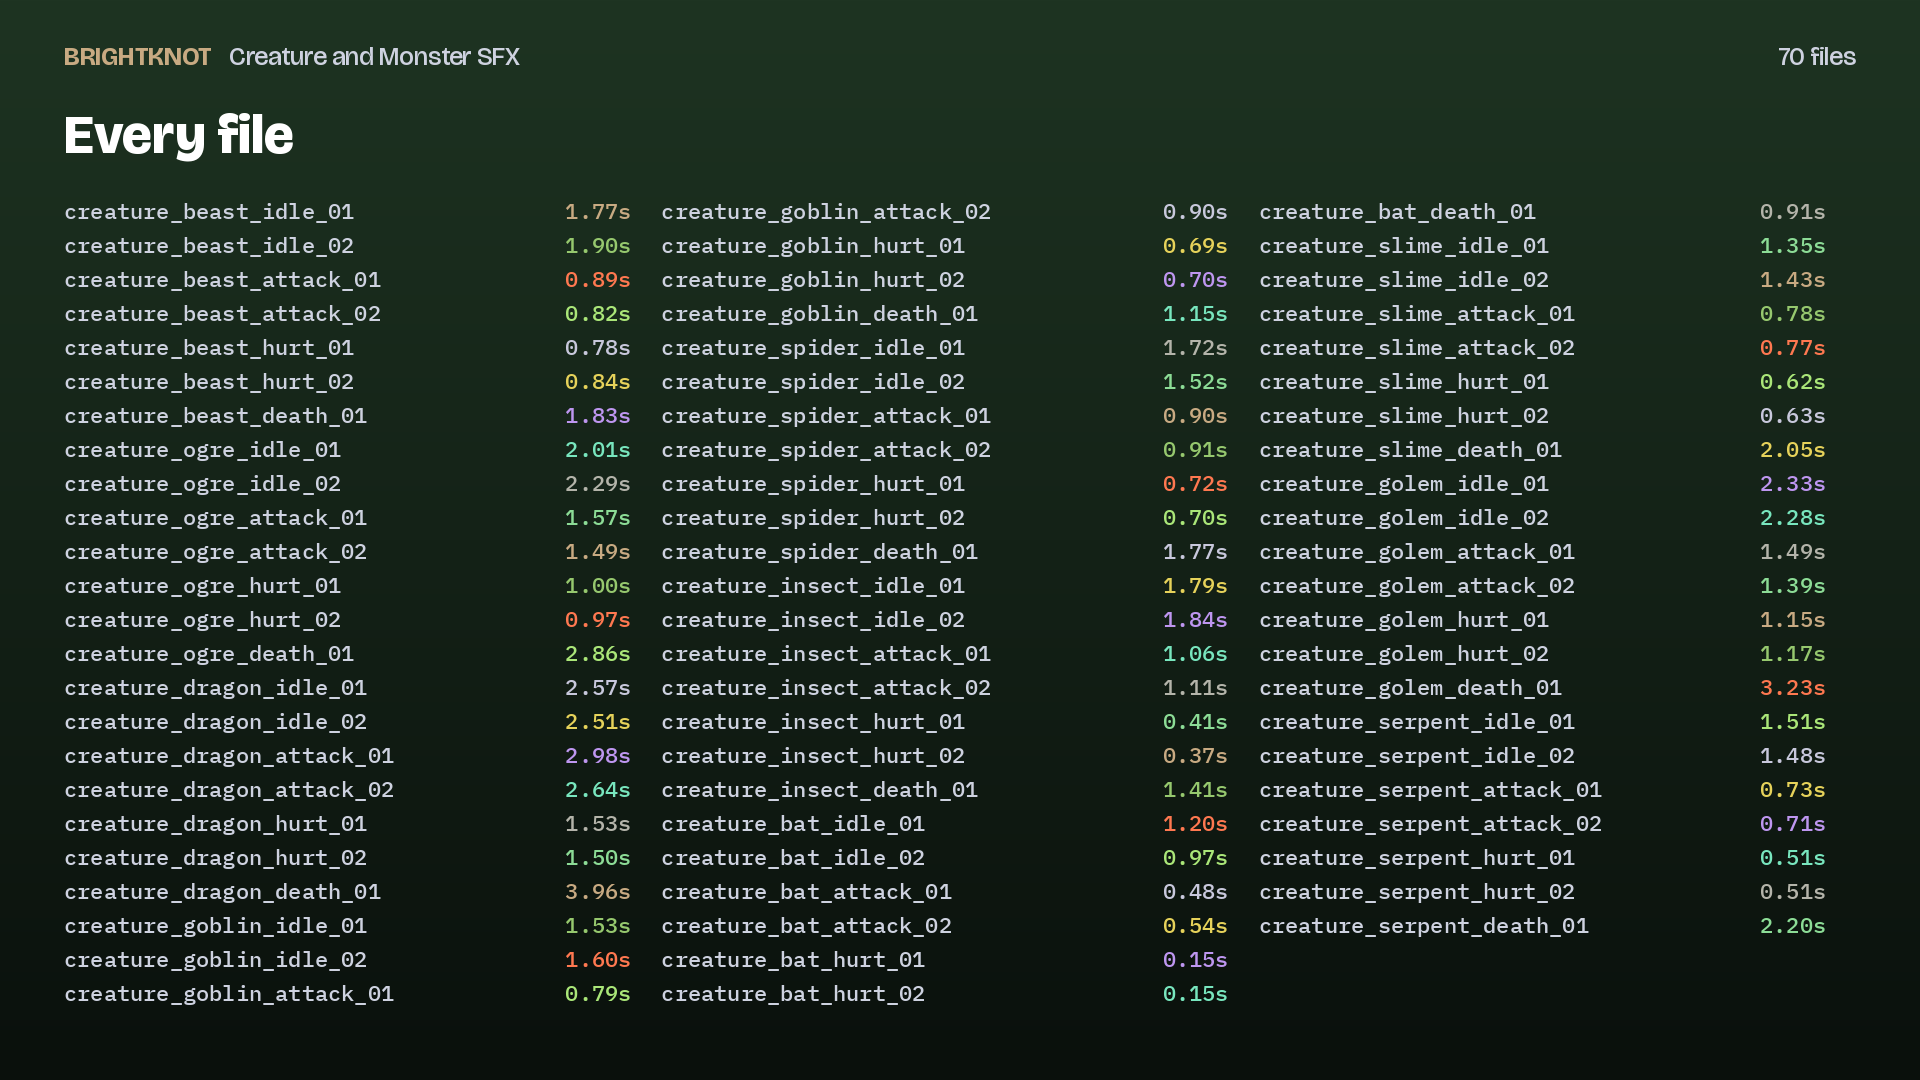Select creature_insect_attack_01 file name

pos(826,654)
